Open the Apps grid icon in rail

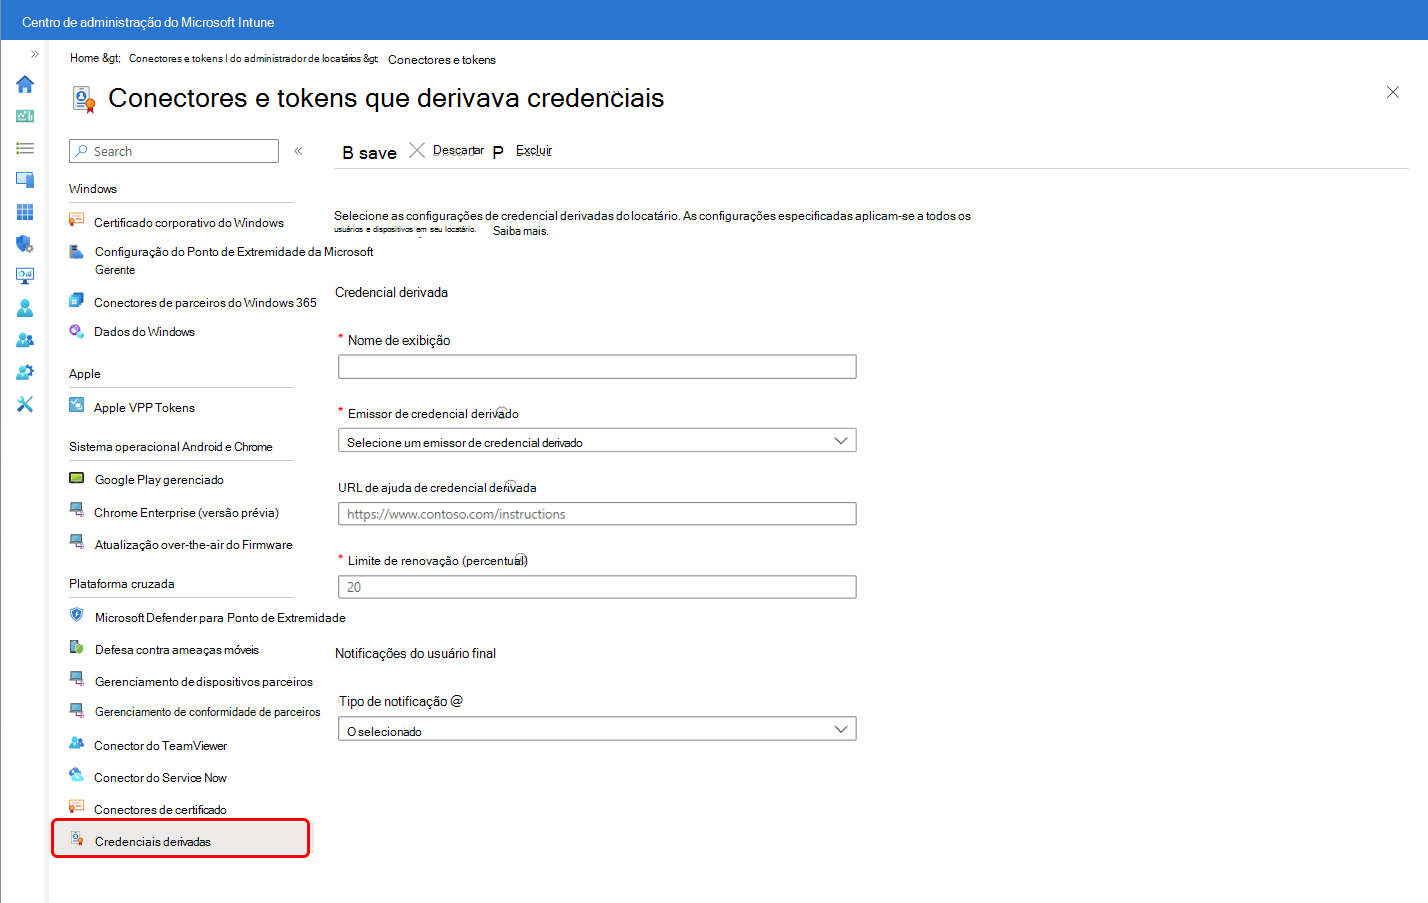click(25, 212)
